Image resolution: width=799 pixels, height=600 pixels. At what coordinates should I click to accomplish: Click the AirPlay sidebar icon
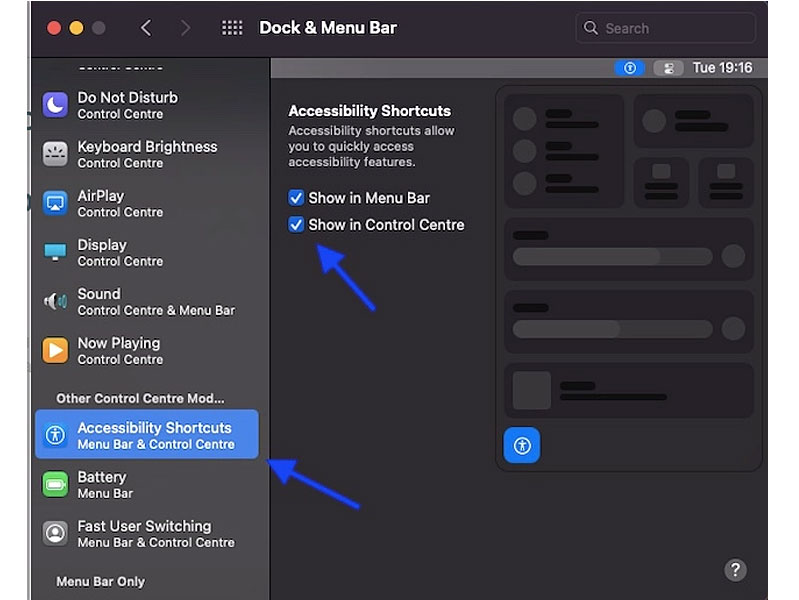(55, 203)
